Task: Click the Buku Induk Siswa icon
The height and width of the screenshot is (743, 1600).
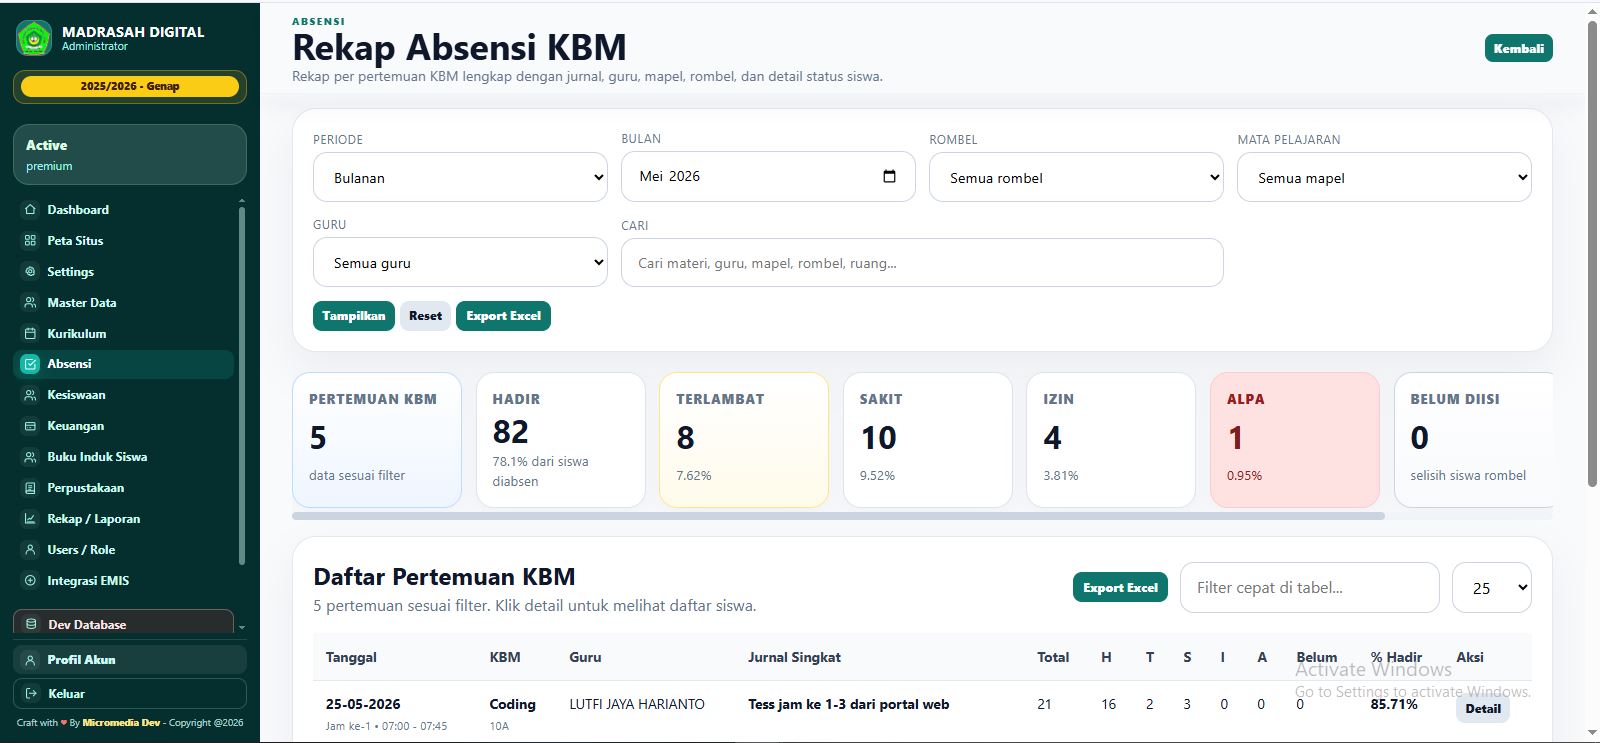Action: click(x=30, y=457)
